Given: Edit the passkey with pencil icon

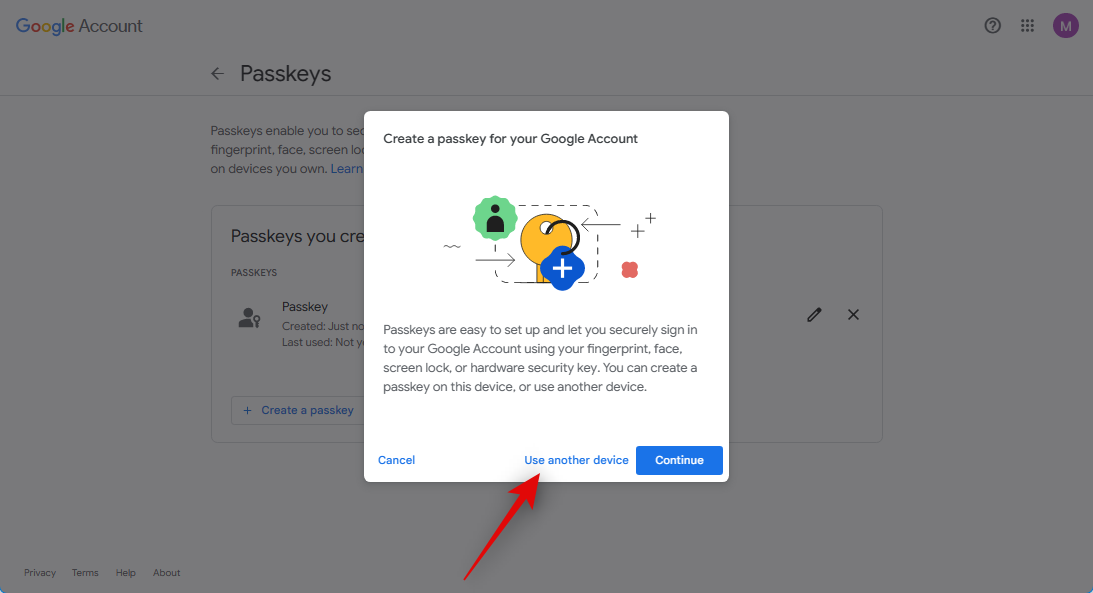Looking at the screenshot, I should click(814, 315).
